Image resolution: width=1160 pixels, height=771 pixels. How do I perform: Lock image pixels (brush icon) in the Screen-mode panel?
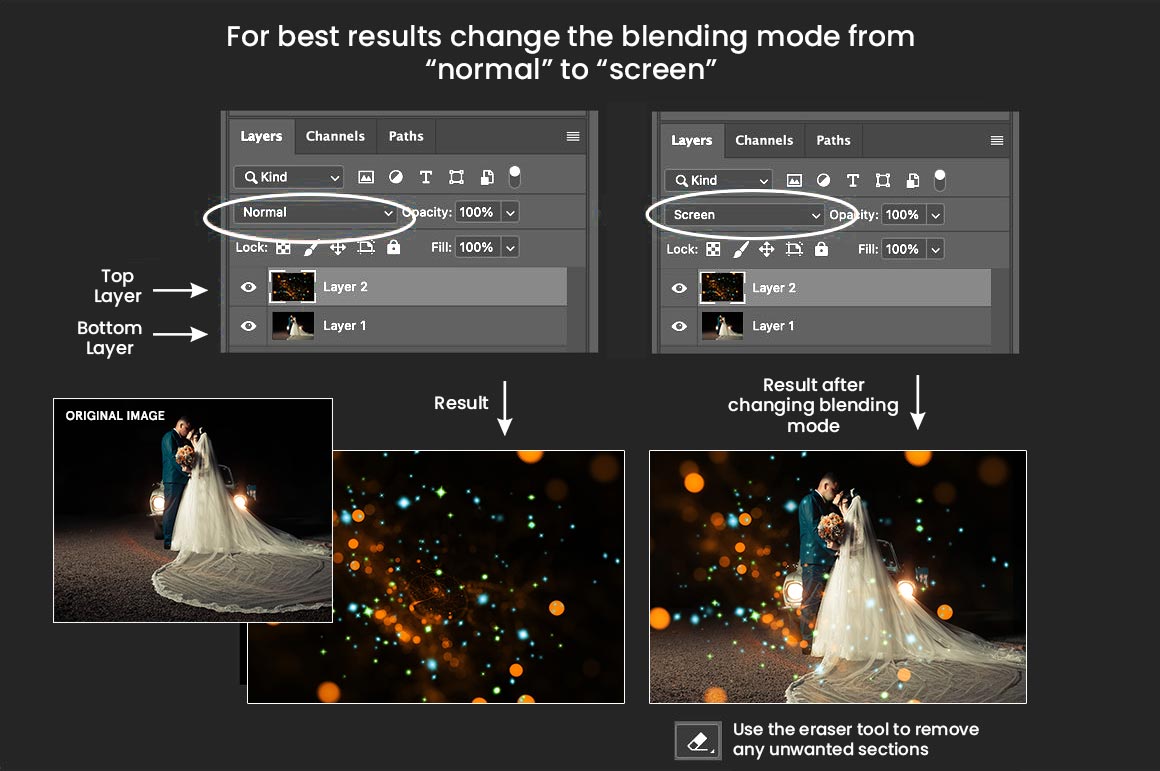pyautogui.click(x=740, y=249)
